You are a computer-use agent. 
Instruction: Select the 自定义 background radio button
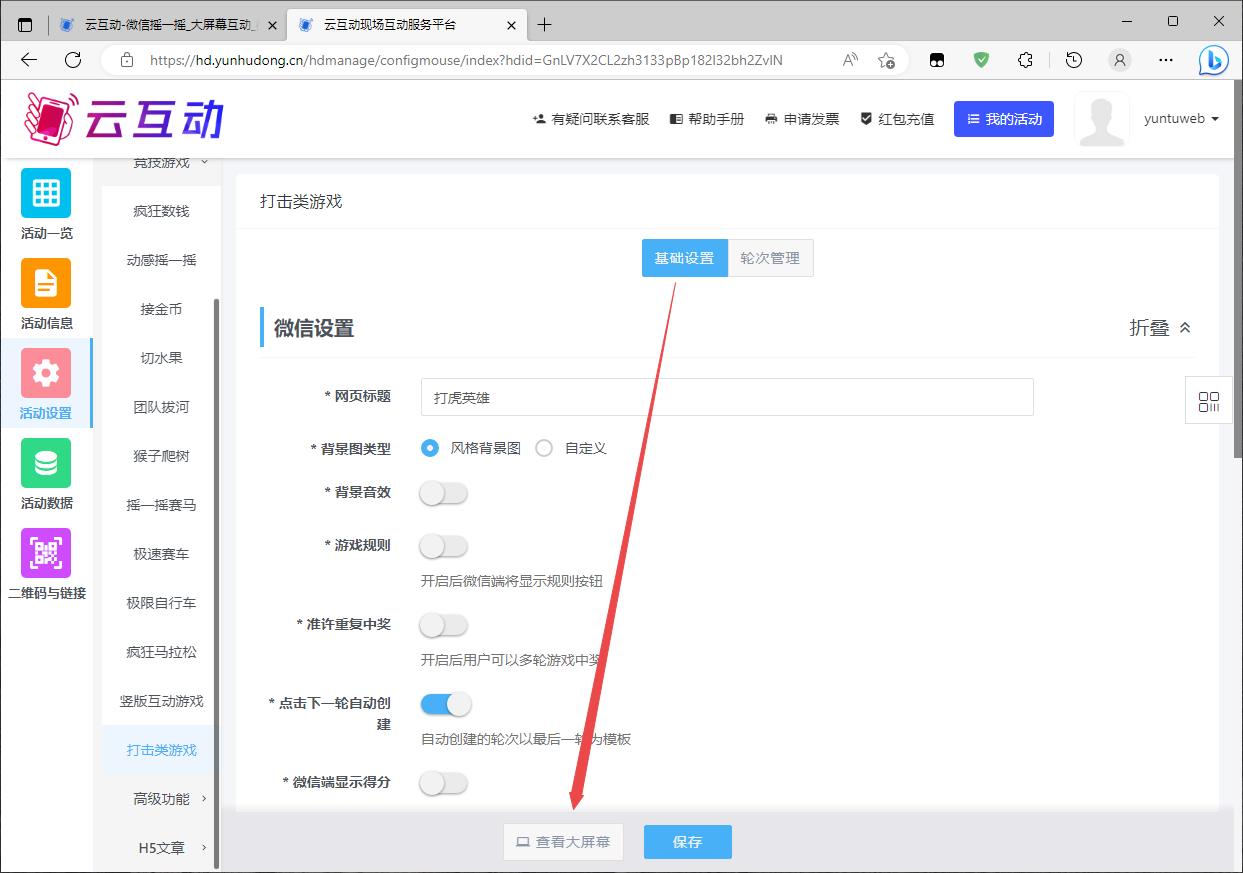point(544,448)
